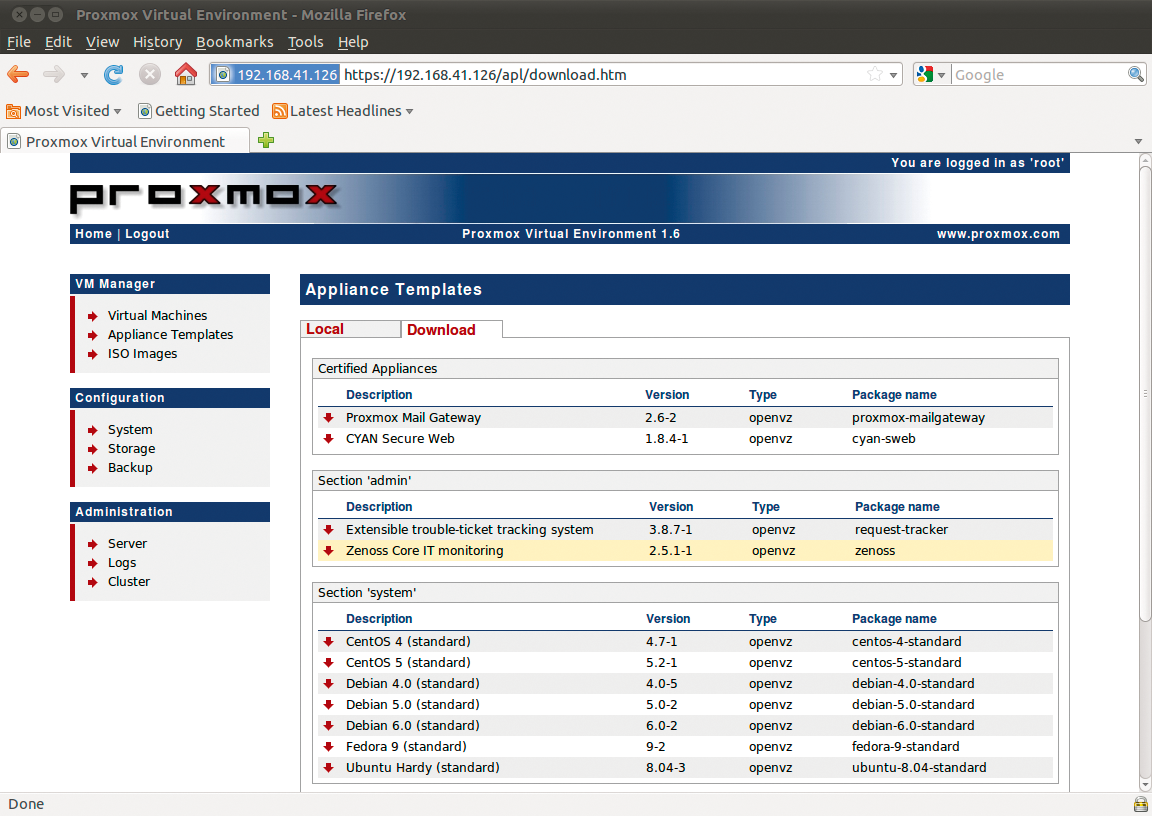The width and height of the screenshot is (1152, 816).
Task: Open a new browser tab with the plus icon
Action: click(266, 141)
